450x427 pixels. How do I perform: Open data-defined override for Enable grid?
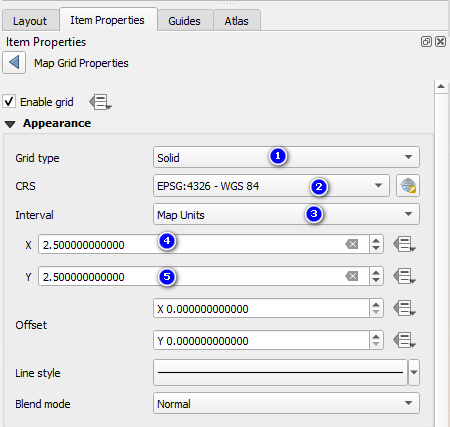(100, 102)
